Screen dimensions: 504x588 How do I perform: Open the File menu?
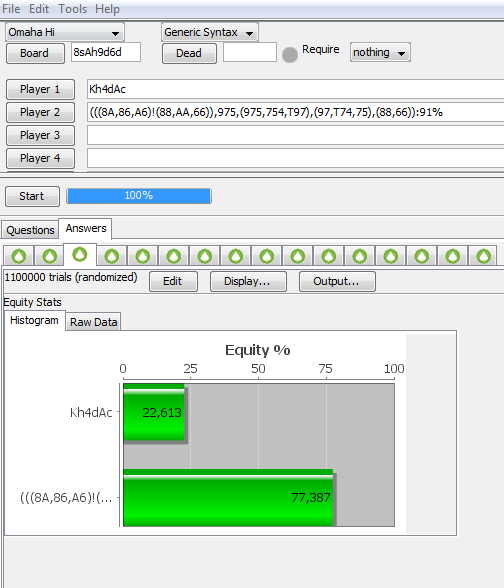[11, 9]
